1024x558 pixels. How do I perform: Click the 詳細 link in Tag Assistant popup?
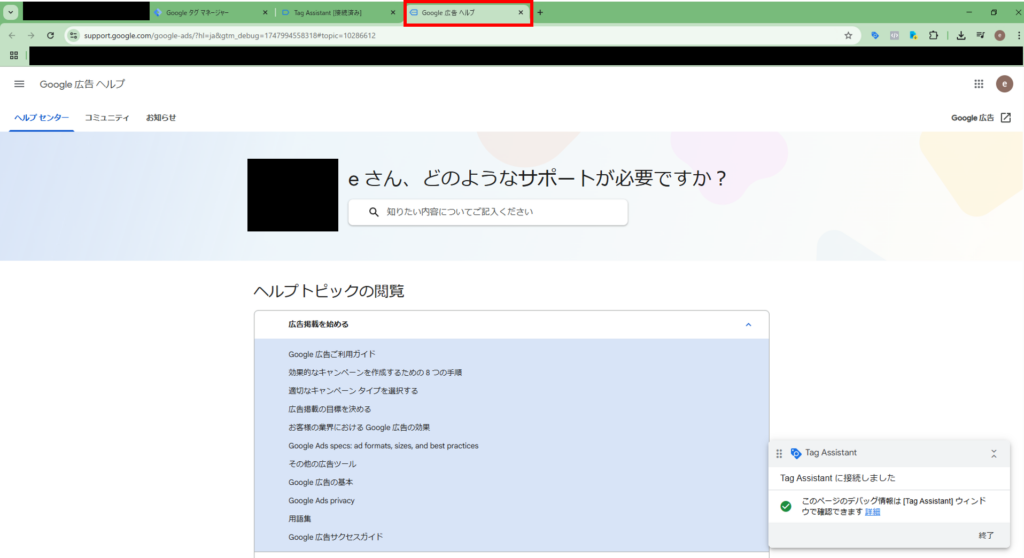click(x=872, y=512)
